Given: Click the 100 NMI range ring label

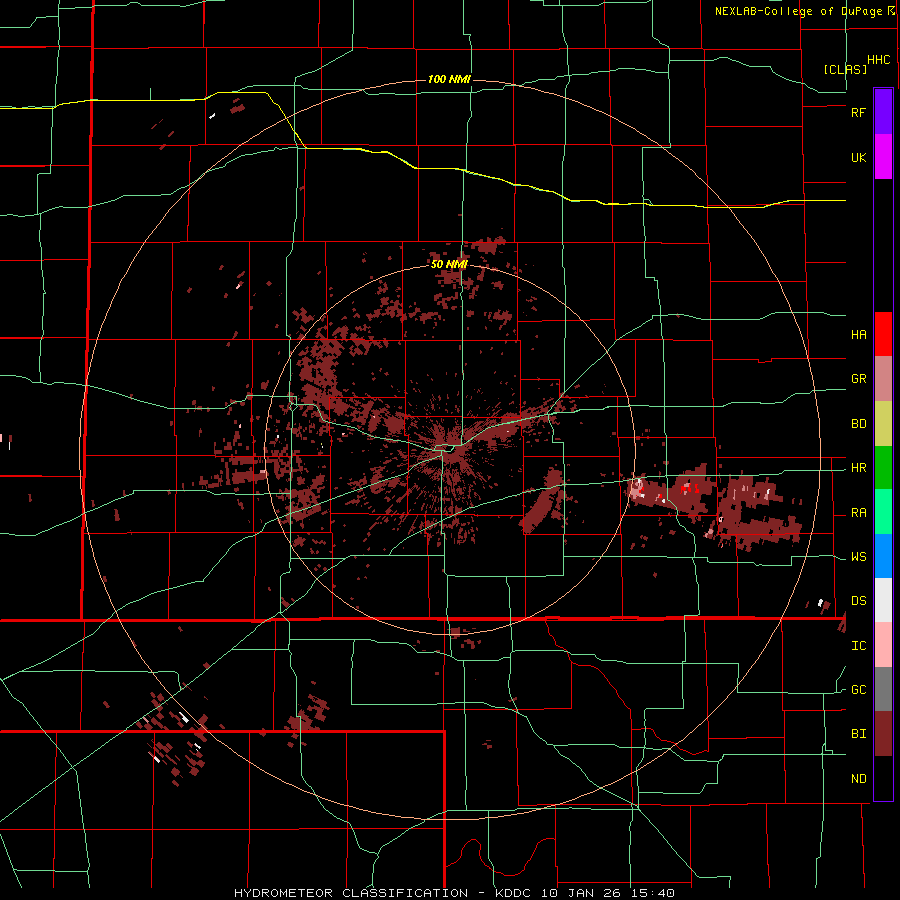Looking at the screenshot, I should tap(449, 79).
